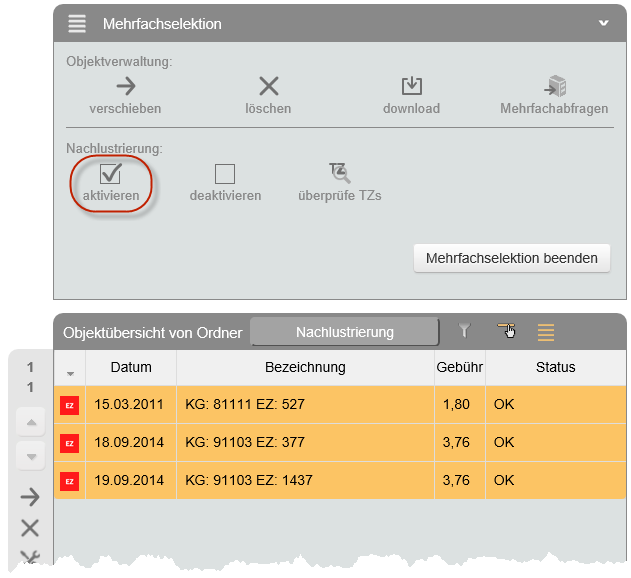Collapse the Mehrfachselektion panel chevron
This screenshot has height=578, width=631.
click(x=603, y=23)
